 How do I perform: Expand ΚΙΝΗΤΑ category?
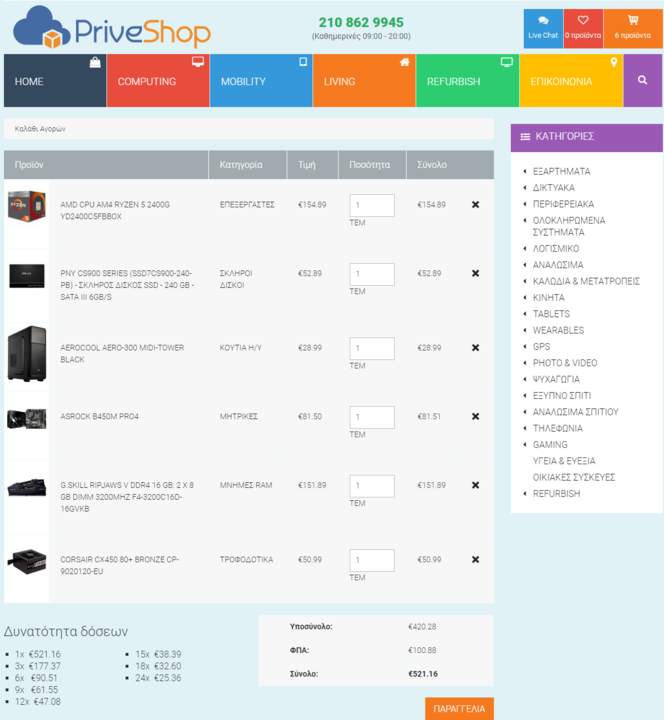(x=548, y=298)
